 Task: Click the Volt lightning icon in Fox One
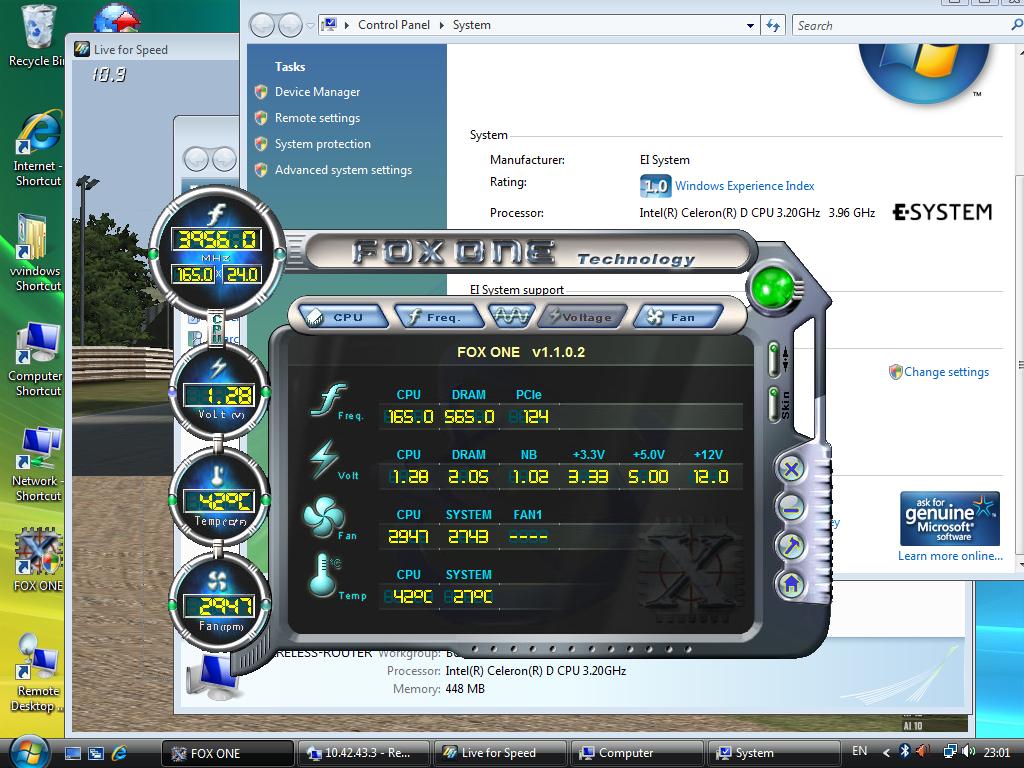(x=325, y=458)
